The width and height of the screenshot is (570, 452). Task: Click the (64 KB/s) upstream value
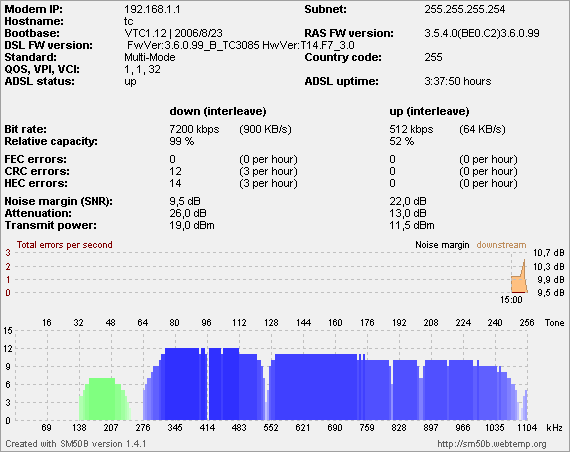pyautogui.click(x=482, y=129)
